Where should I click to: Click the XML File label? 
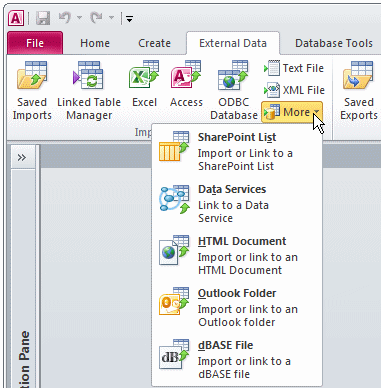tap(304, 90)
